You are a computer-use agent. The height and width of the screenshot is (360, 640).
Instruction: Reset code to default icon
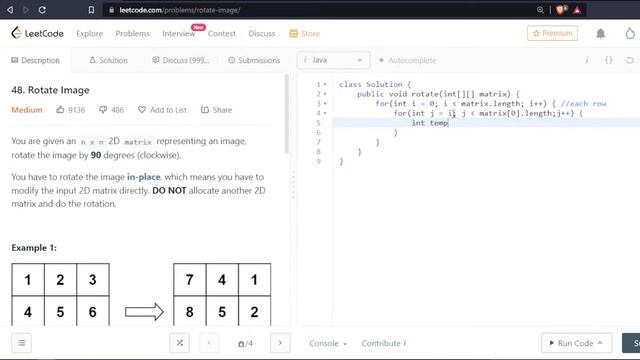click(630, 60)
